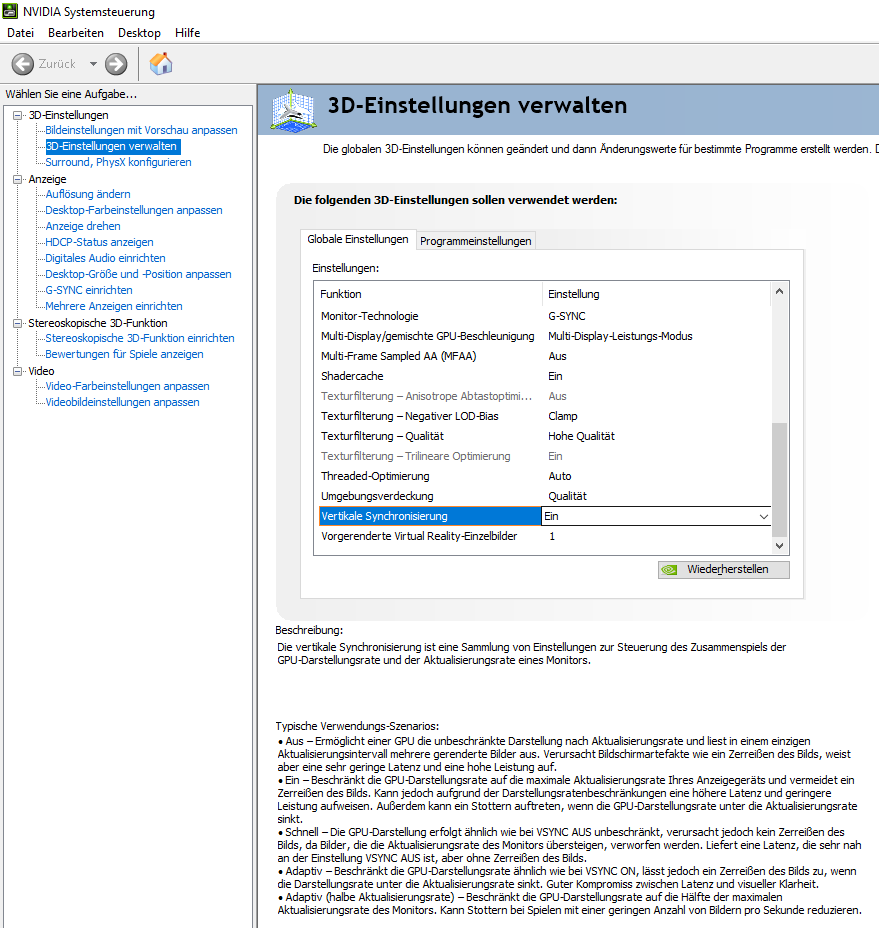Click the Texturfilterung – Trilineare Optimierung row
This screenshot has height=928, width=879.
pos(545,456)
